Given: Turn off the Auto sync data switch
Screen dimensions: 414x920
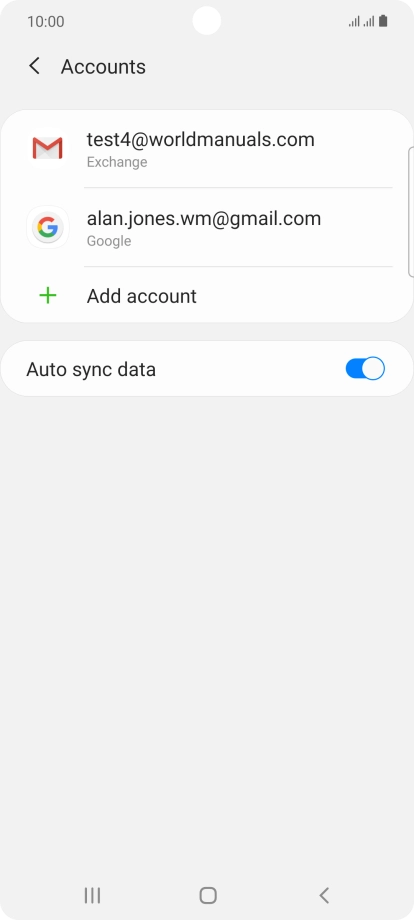Looking at the screenshot, I should coord(365,369).
